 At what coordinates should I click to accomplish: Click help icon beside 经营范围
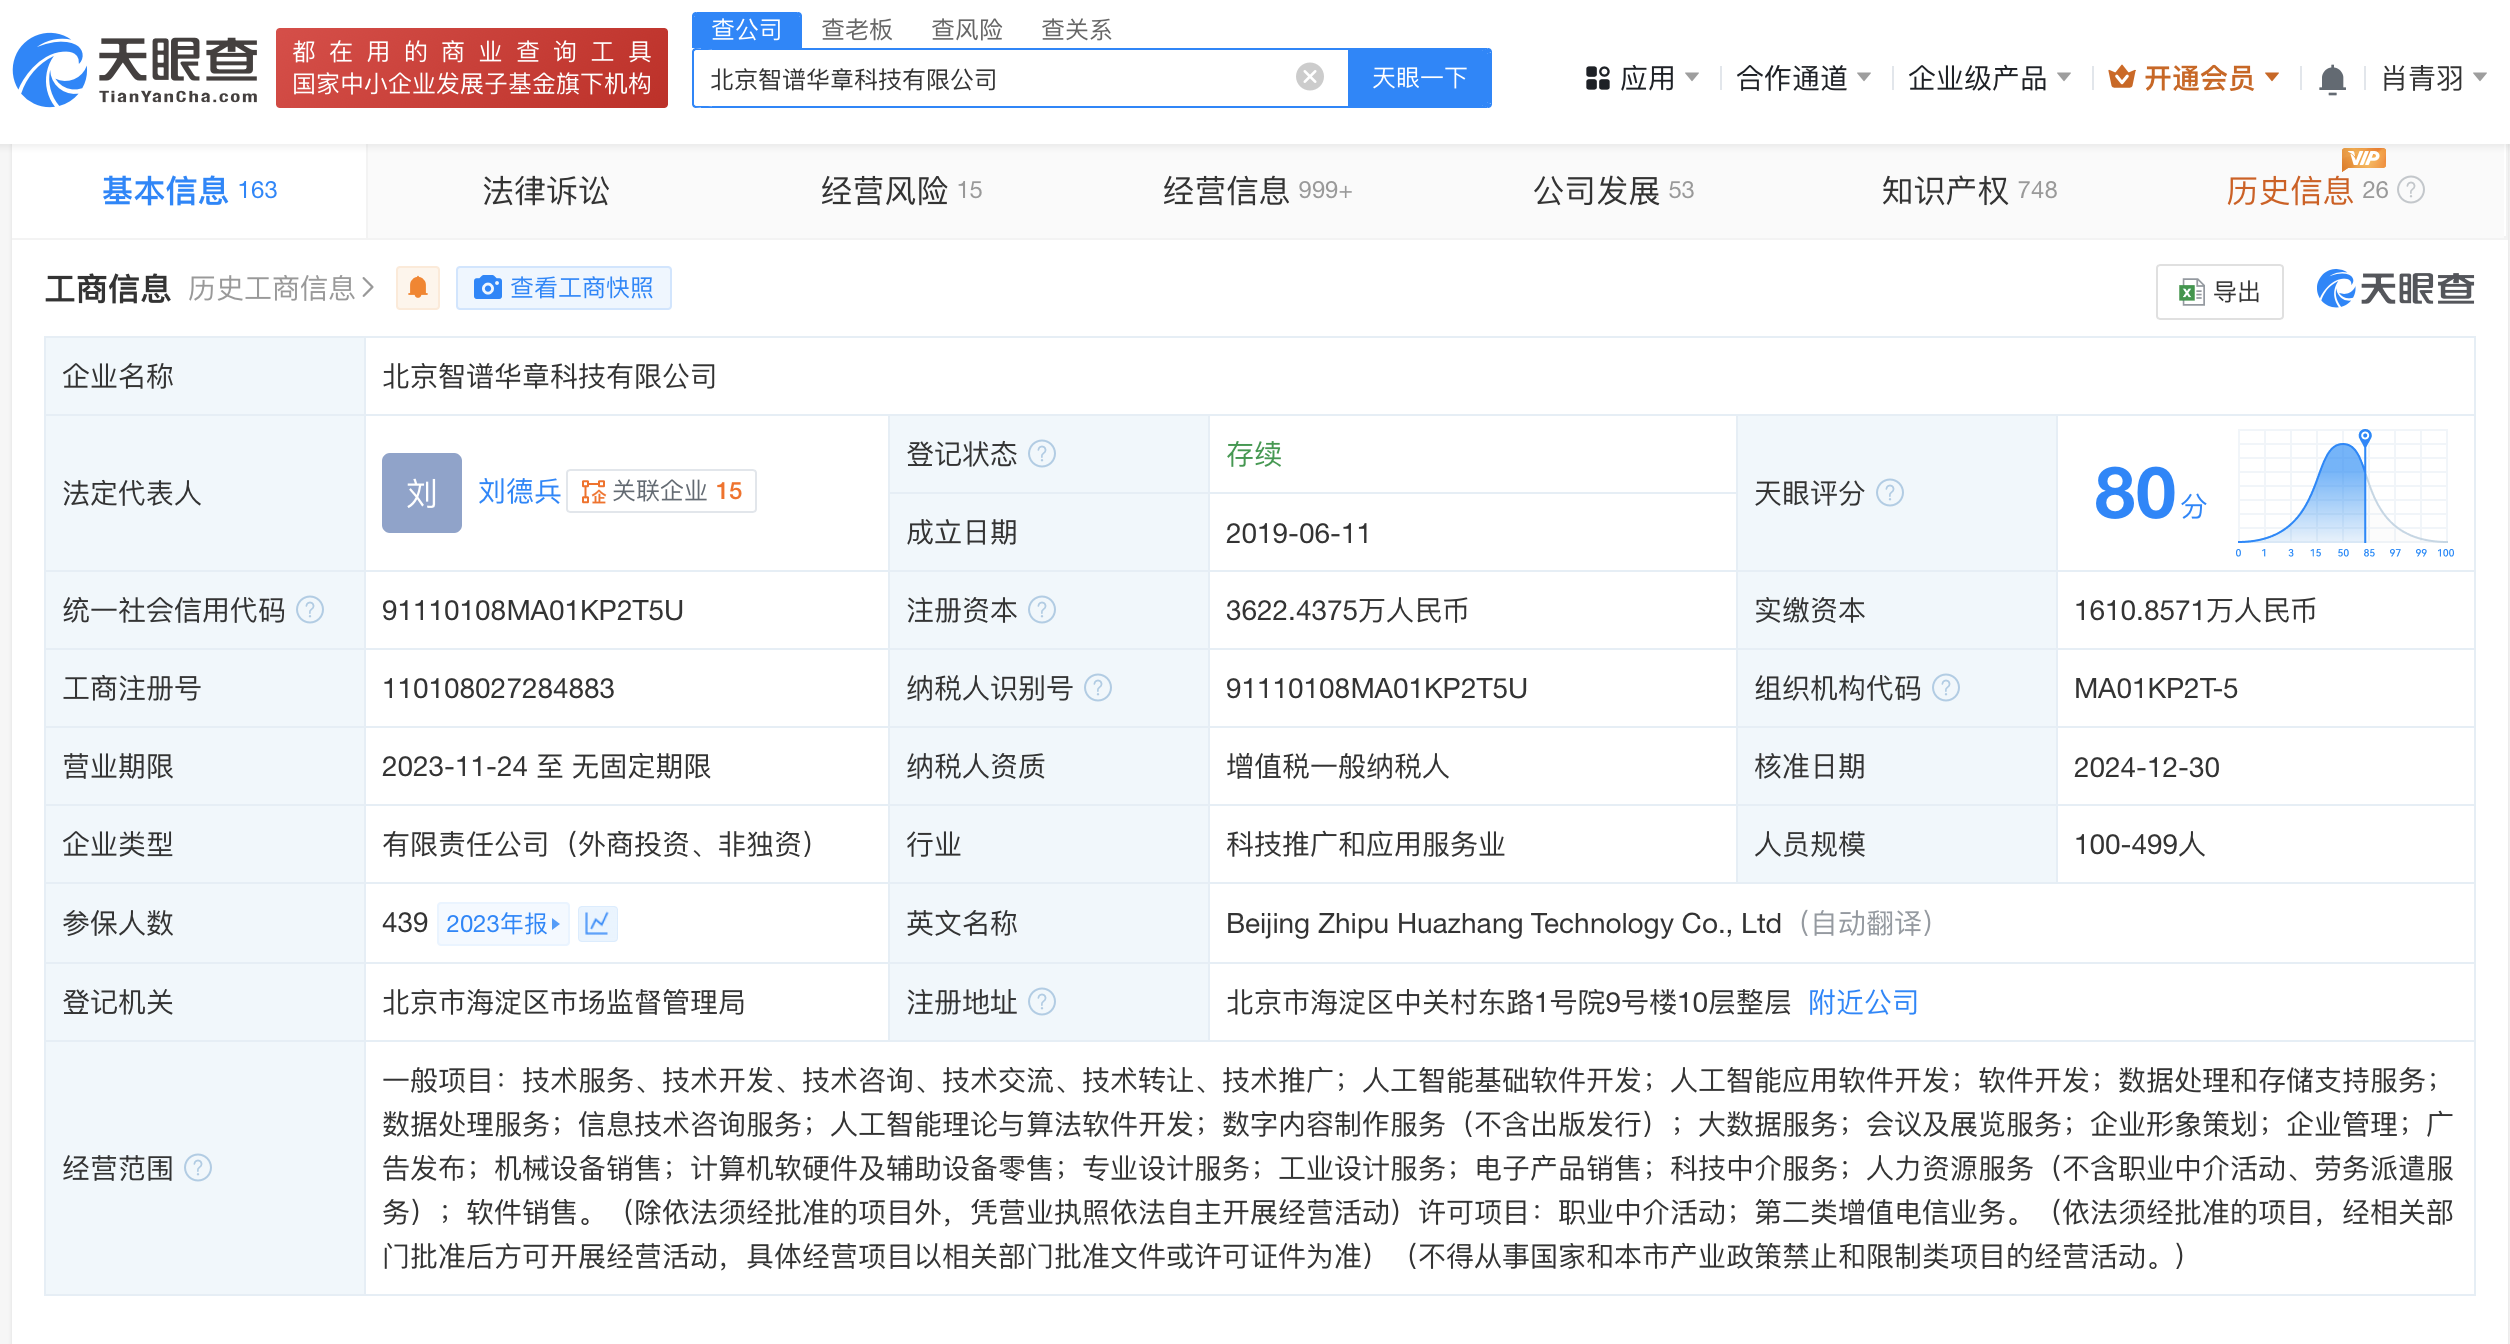pyautogui.click(x=199, y=1168)
